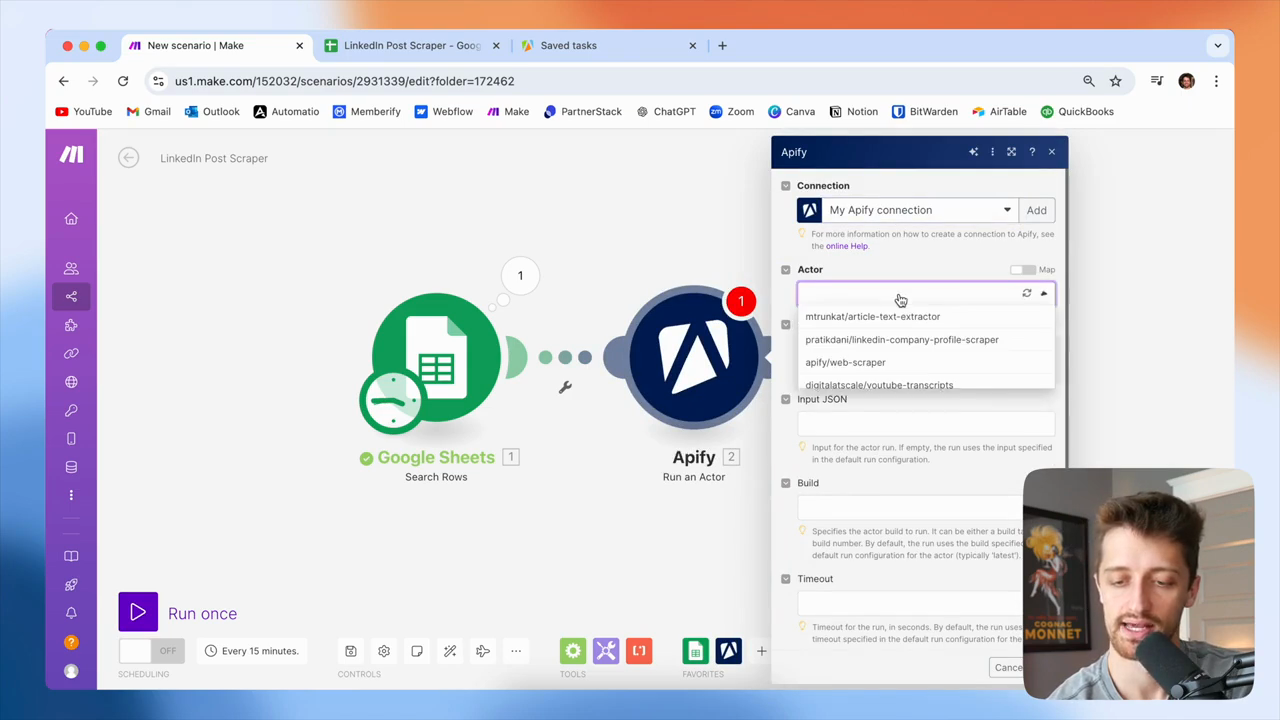1280x720 pixels.
Task: Open the ChatGPT bookmark
Action: (666, 112)
